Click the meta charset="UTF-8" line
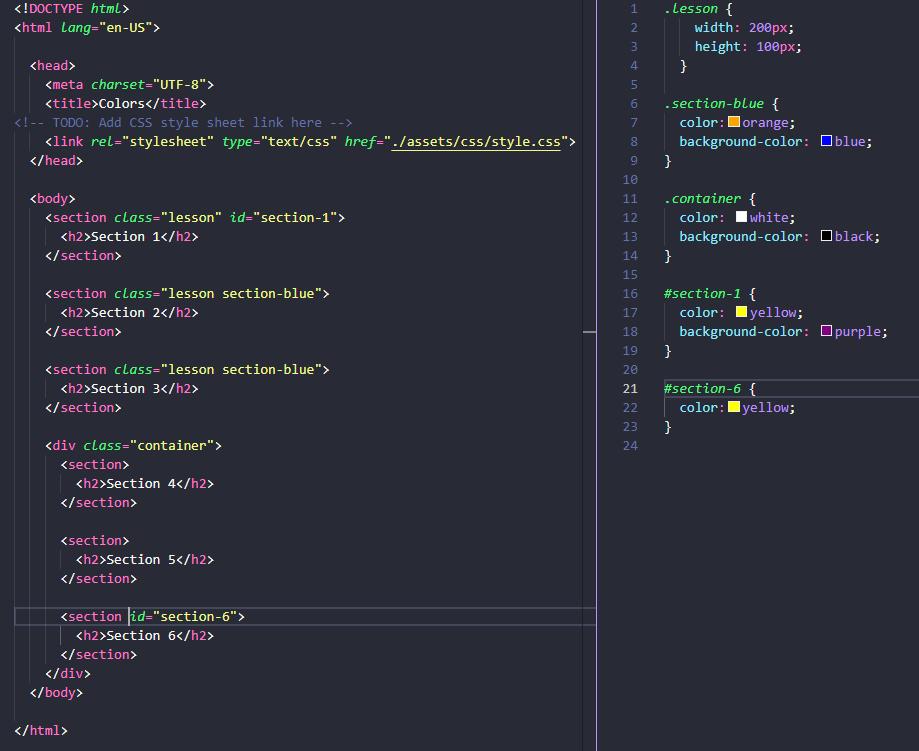This screenshot has width=919, height=751. pyautogui.click(x=130, y=84)
